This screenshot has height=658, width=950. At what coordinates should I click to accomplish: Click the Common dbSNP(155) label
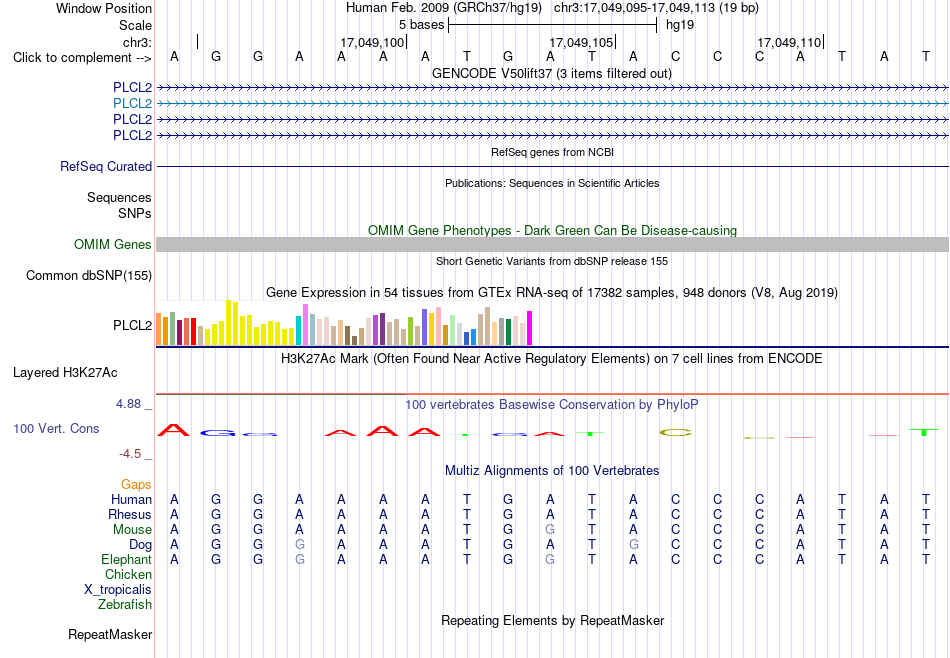click(x=89, y=276)
